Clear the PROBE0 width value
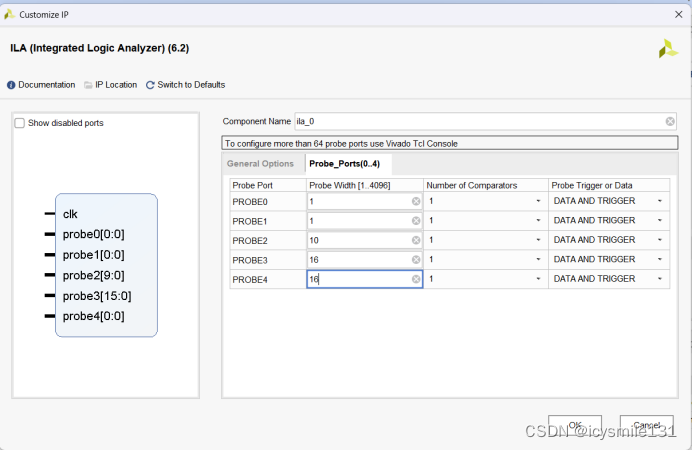Screen dimensions: 692x450 (416, 201)
